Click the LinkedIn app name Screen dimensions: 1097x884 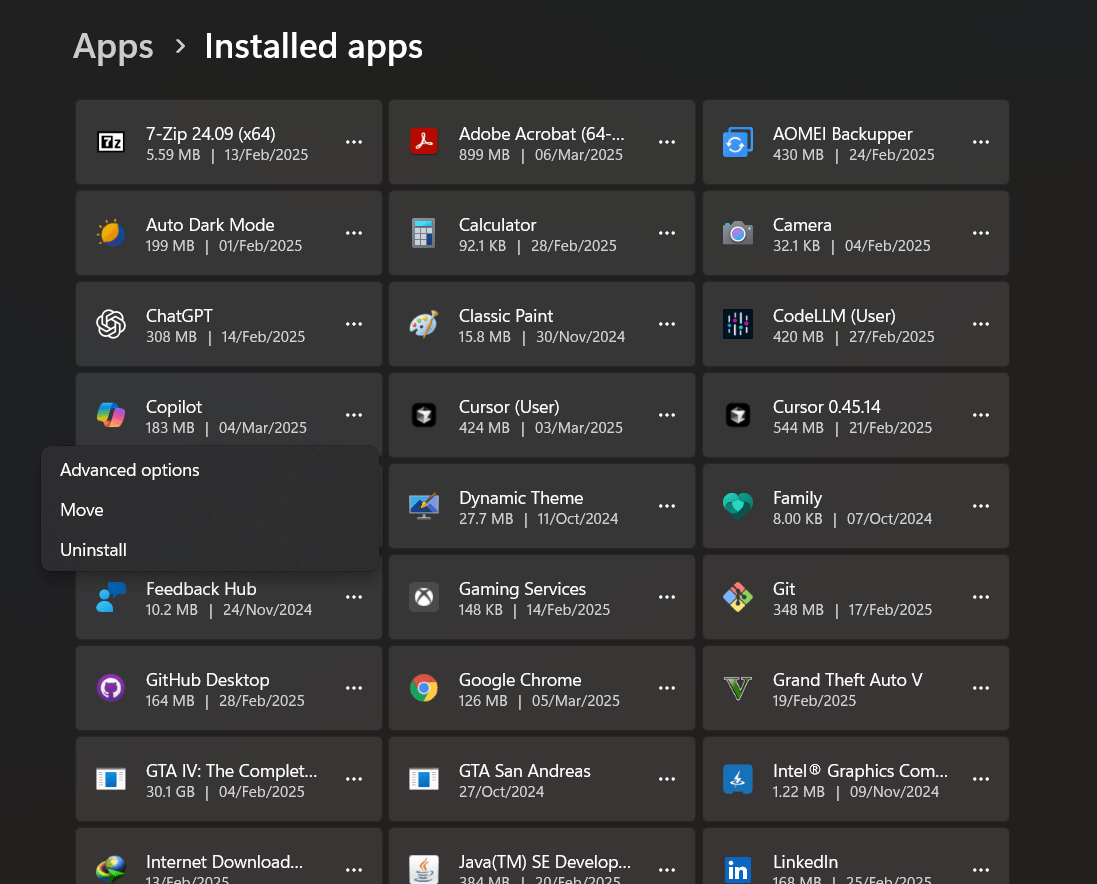click(805, 862)
